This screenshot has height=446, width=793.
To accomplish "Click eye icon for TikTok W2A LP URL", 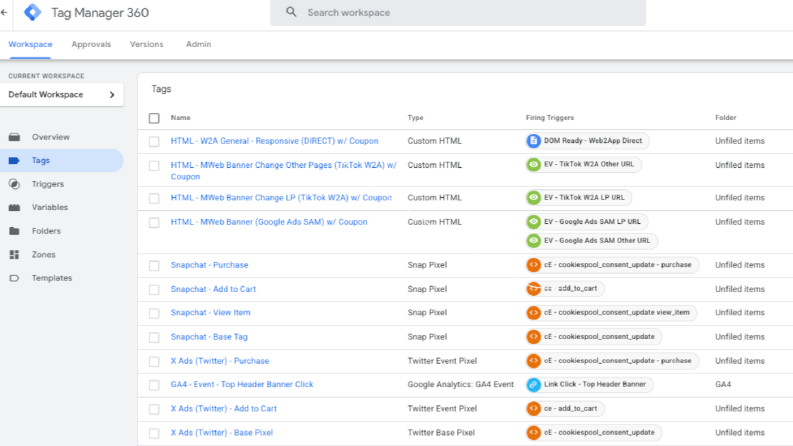I will pyautogui.click(x=534, y=197).
